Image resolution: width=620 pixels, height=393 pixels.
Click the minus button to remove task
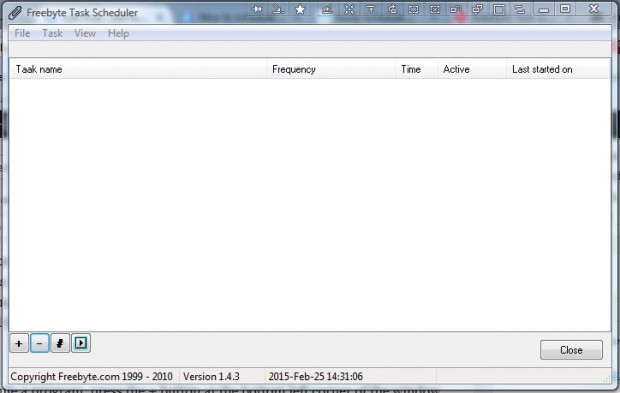point(40,343)
